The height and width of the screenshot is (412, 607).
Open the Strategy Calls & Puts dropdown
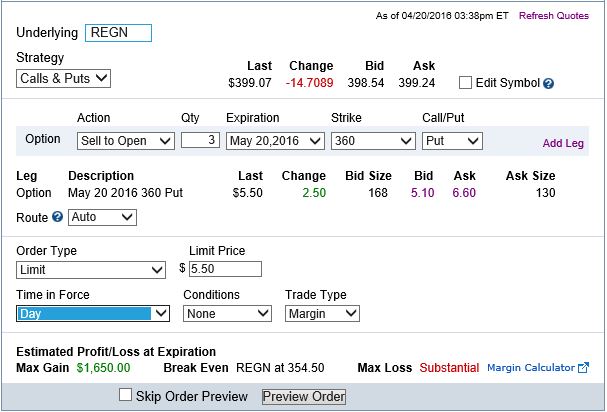tap(63, 79)
